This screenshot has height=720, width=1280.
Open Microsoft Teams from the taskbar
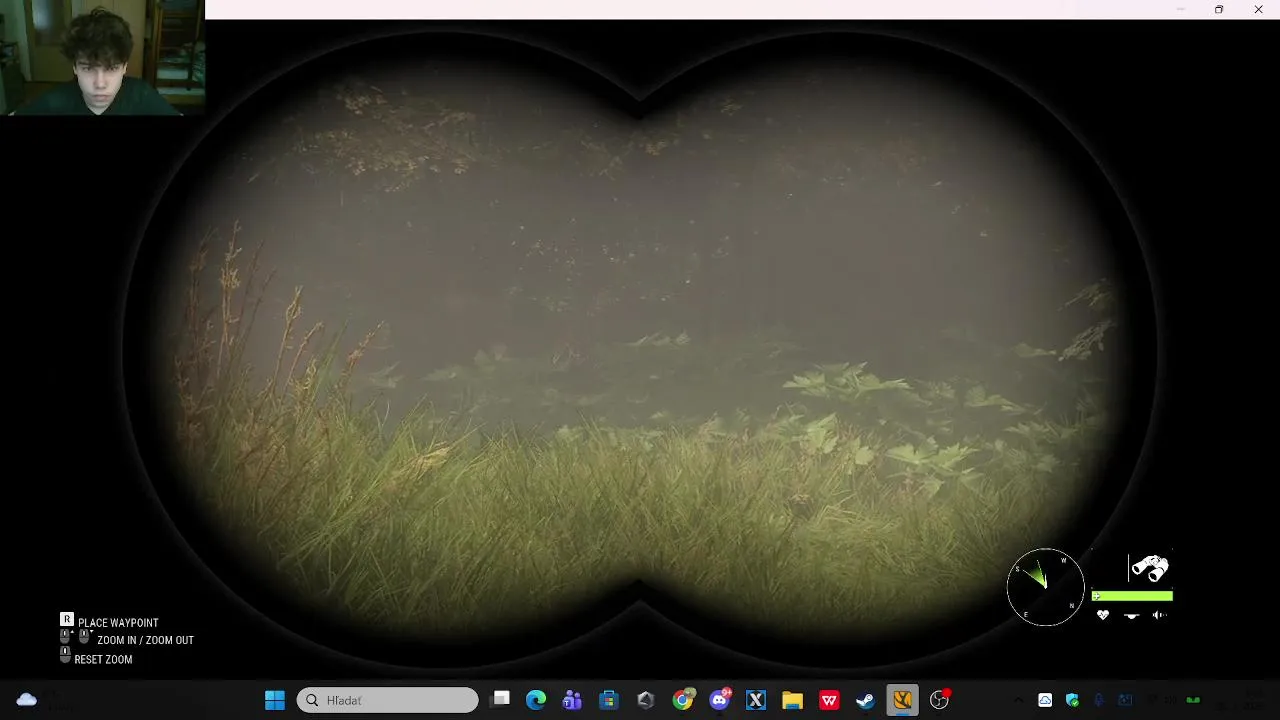pos(572,700)
